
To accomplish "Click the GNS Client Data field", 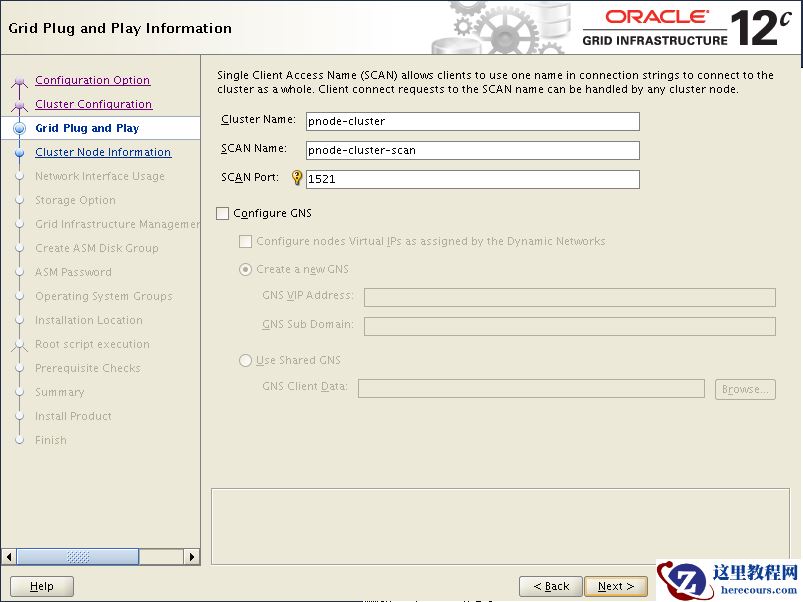I will coord(532,389).
